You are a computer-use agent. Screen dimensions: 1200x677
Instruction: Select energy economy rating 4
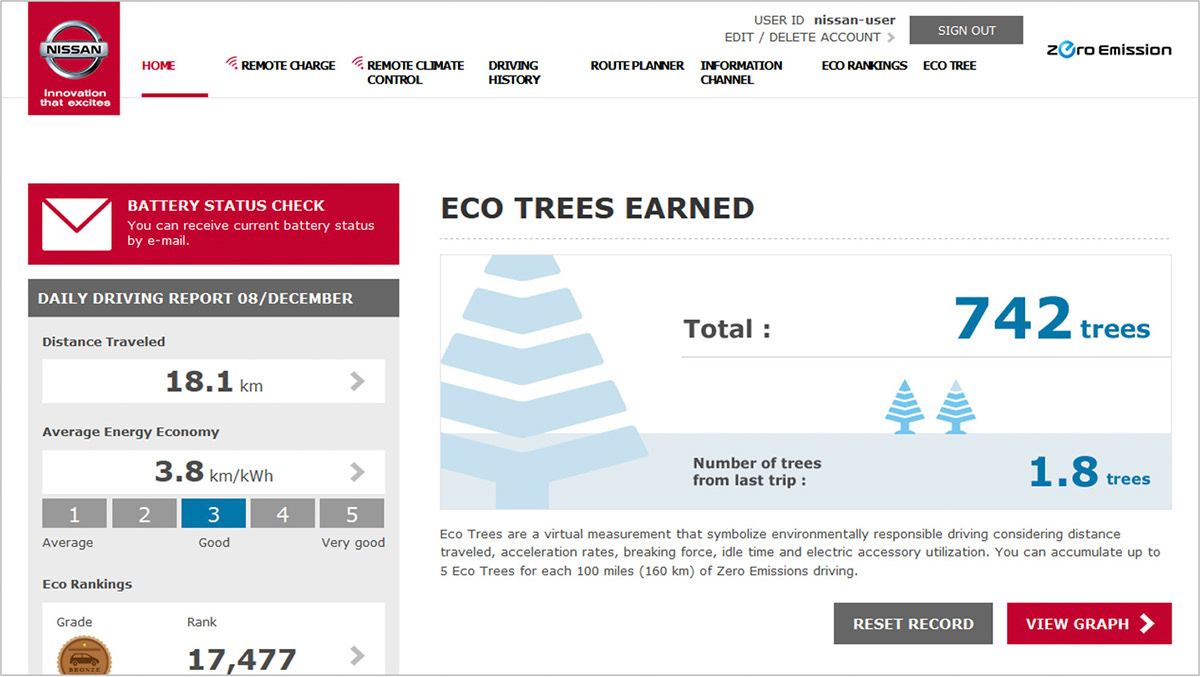(282, 514)
